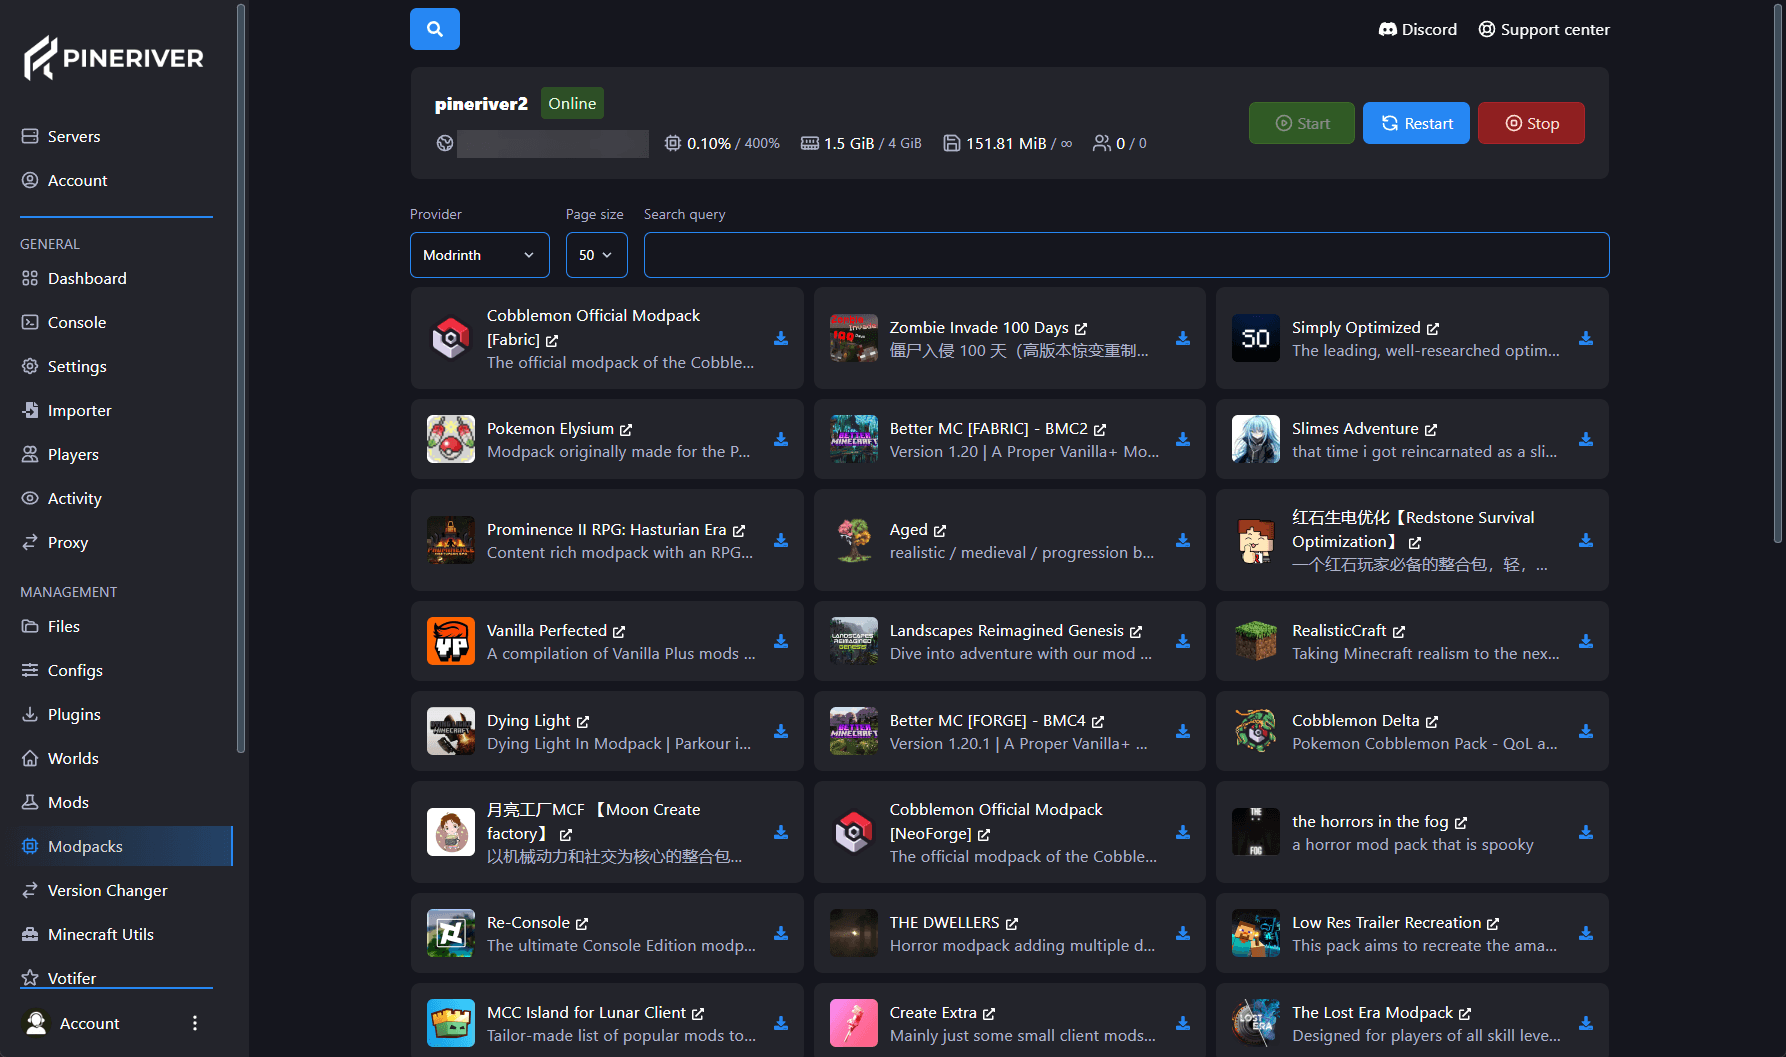Download the horrors in the fog
The width and height of the screenshot is (1786, 1057).
tap(1586, 833)
